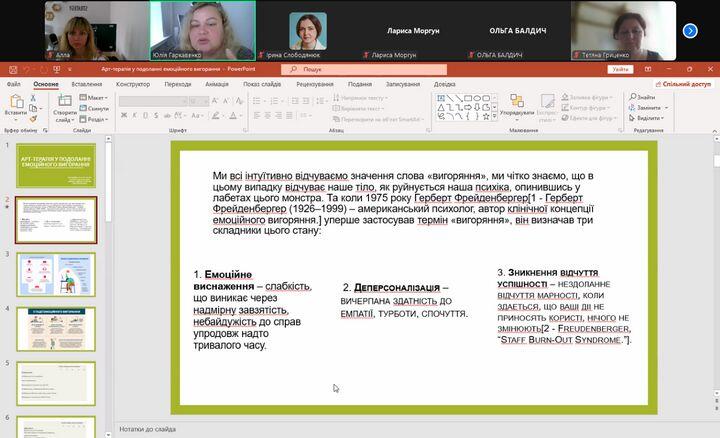Toggle bold (Ж) formatting
The height and width of the screenshot is (438, 720).
point(124,115)
